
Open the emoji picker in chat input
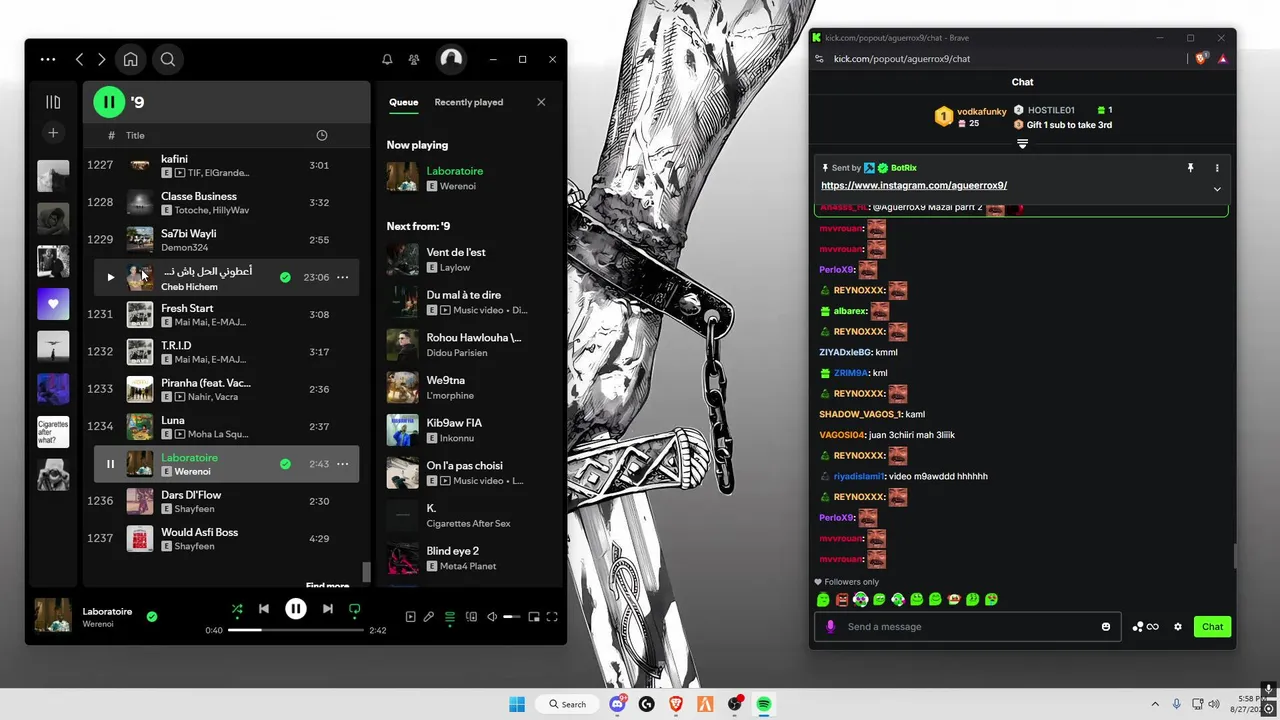(1106, 627)
